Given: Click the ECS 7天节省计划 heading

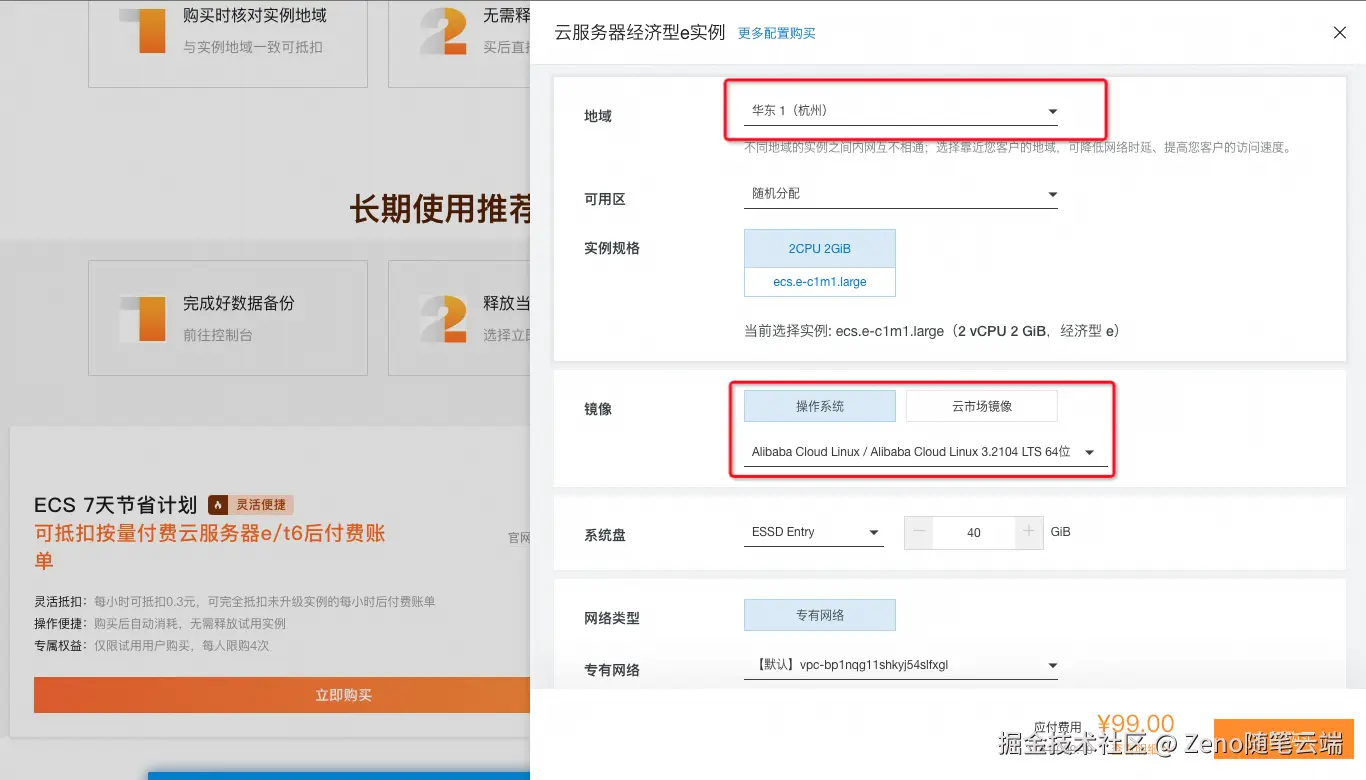Looking at the screenshot, I should click(115, 506).
